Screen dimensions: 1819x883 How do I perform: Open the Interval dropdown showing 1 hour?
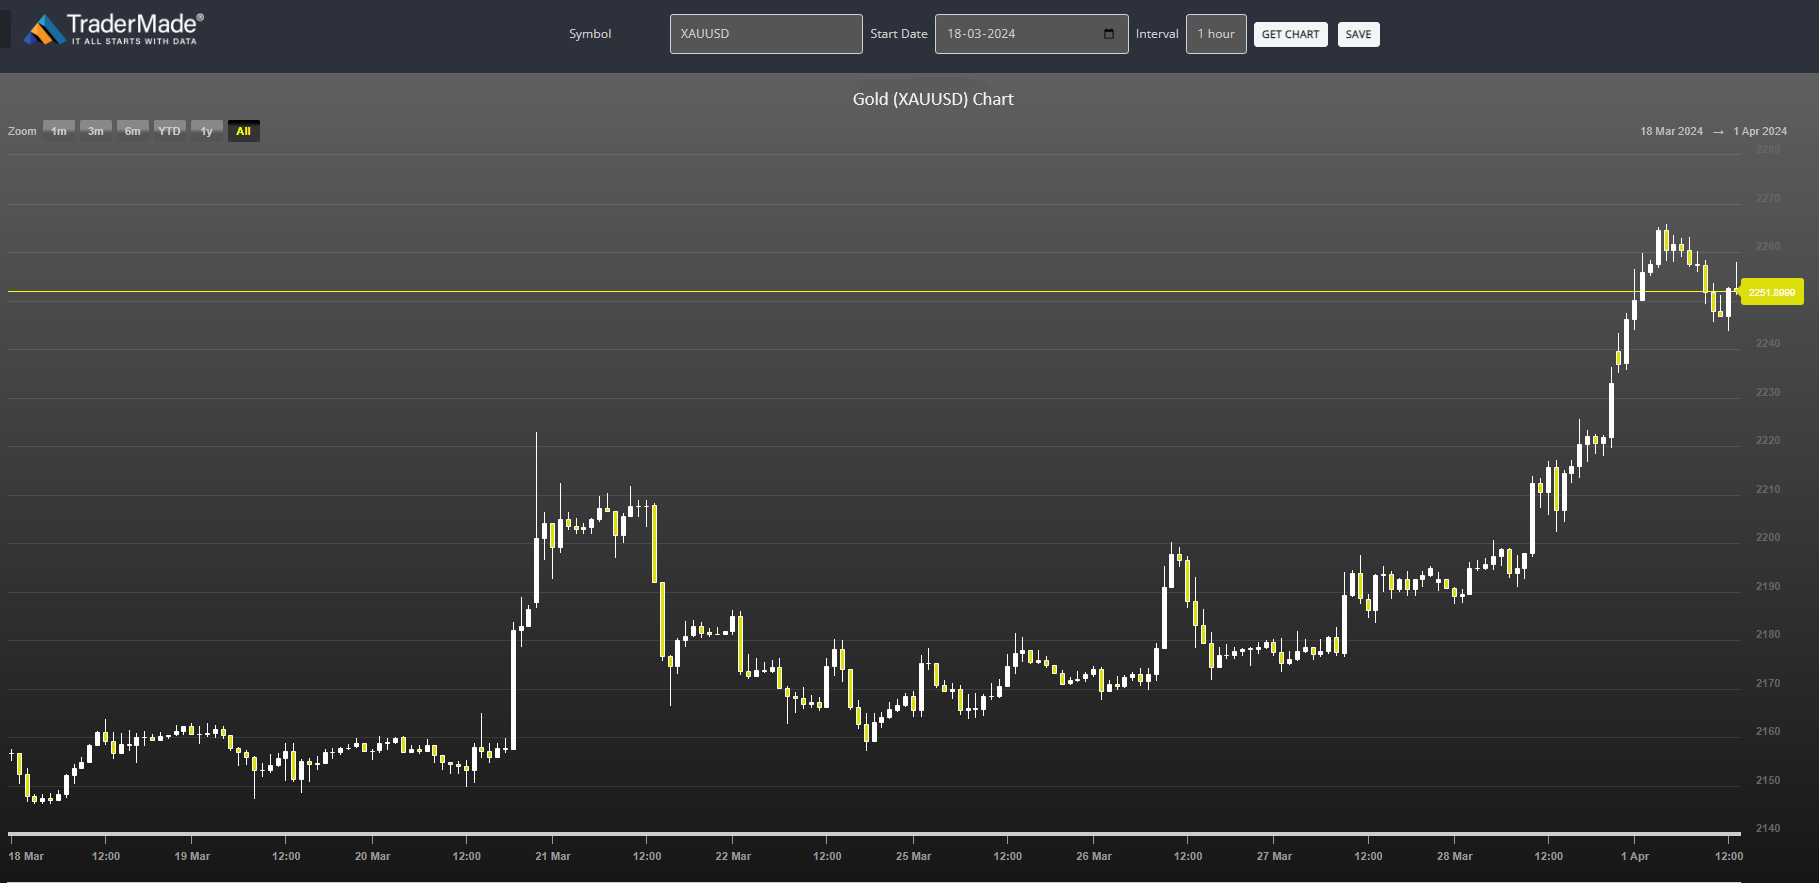(x=1216, y=34)
